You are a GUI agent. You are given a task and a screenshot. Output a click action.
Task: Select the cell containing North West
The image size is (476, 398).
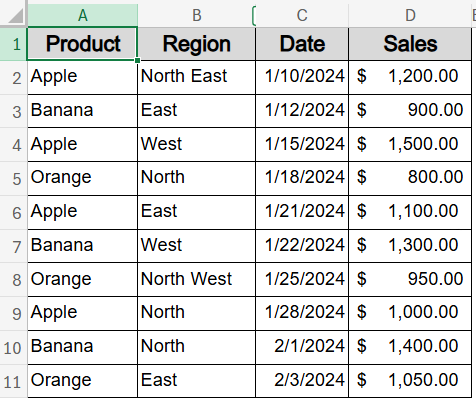[x=197, y=279]
